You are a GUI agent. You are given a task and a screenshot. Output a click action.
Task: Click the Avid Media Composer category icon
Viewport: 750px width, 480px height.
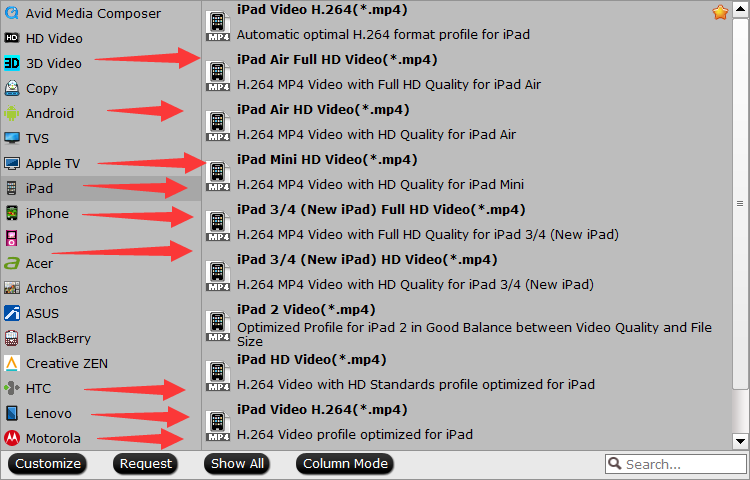coord(12,13)
